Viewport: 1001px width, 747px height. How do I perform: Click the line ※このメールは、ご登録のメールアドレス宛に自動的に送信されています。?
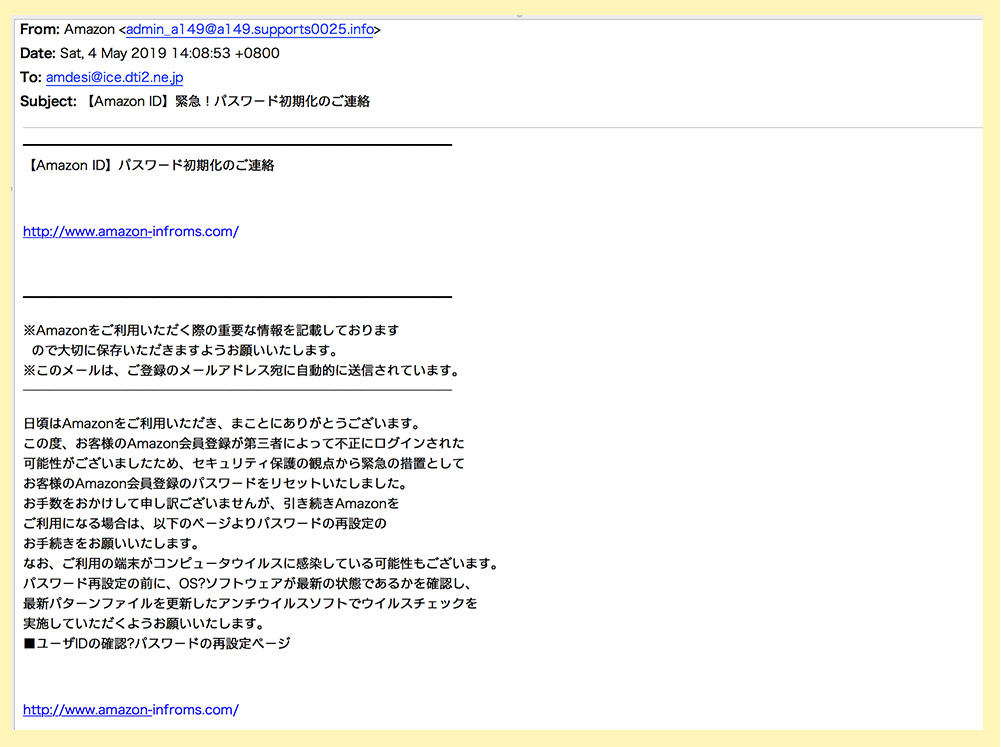[x=242, y=370]
